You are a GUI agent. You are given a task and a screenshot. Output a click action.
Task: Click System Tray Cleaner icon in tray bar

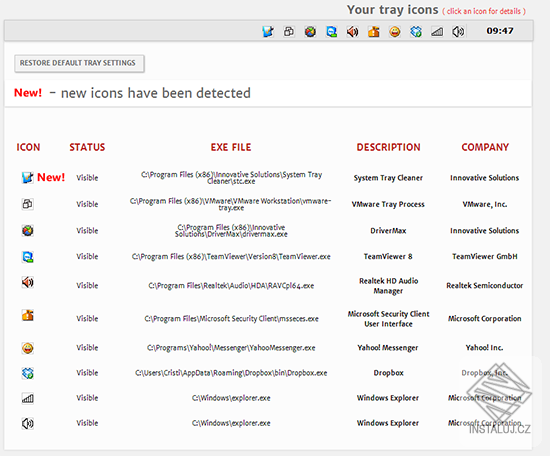[268, 32]
